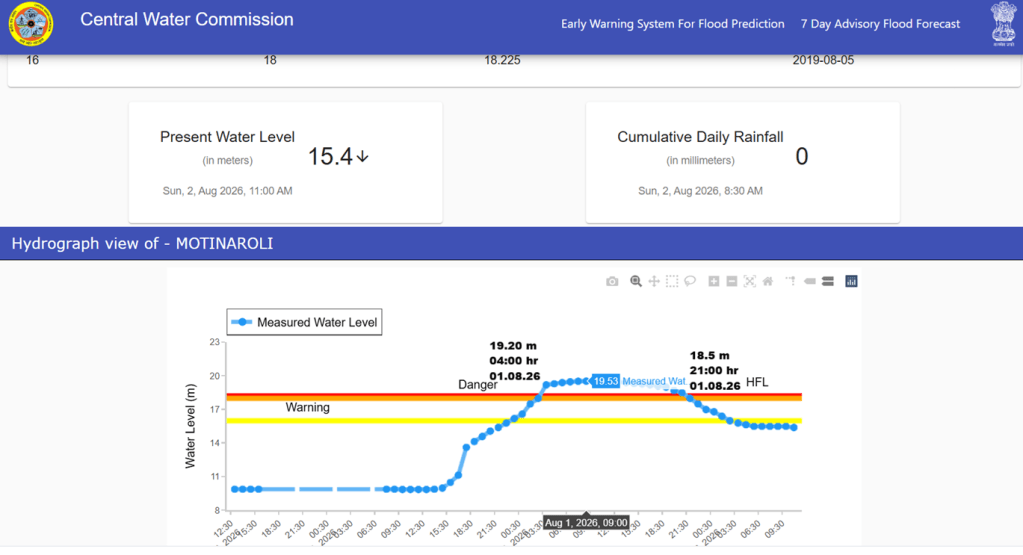Open Early Warning System For Flood Prediction
Image resolution: width=1023 pixels, height=555 pixels.
673,24
